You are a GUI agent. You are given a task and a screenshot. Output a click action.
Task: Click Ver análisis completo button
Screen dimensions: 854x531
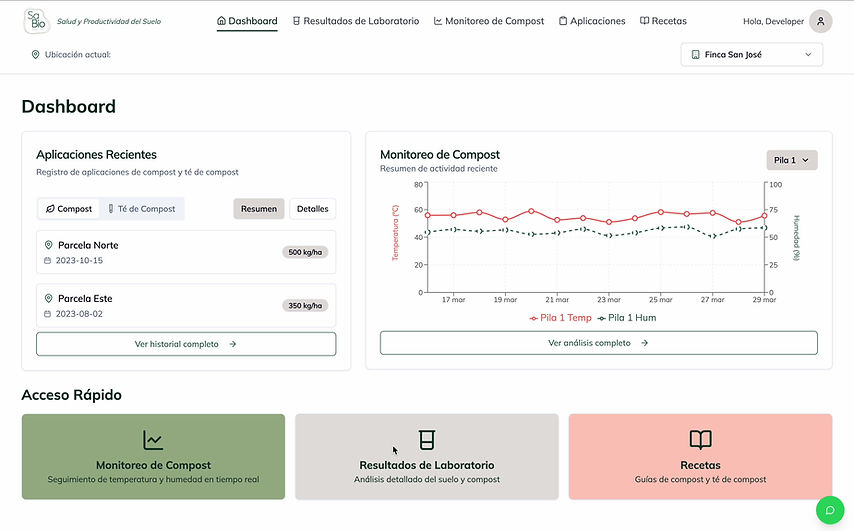598,343
